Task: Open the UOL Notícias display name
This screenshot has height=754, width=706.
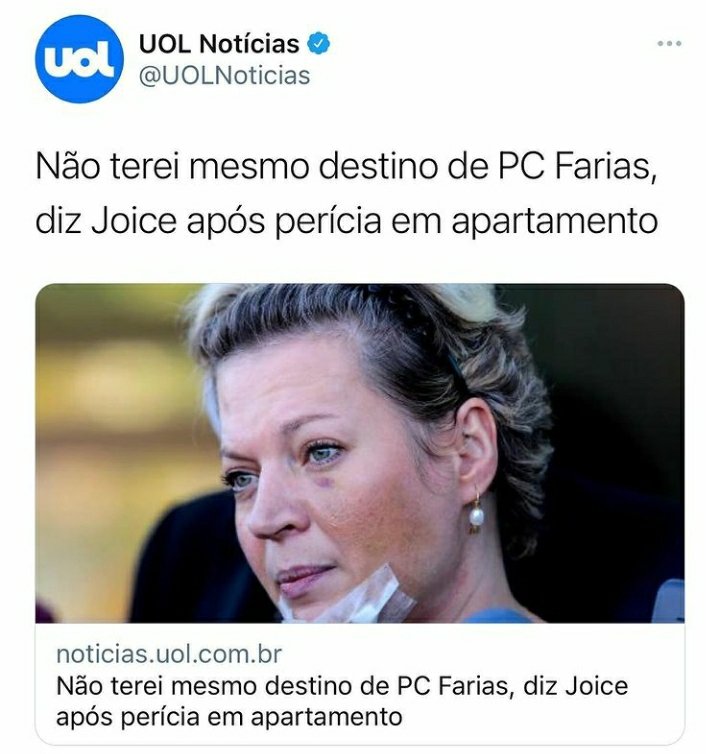Action: 219,44
